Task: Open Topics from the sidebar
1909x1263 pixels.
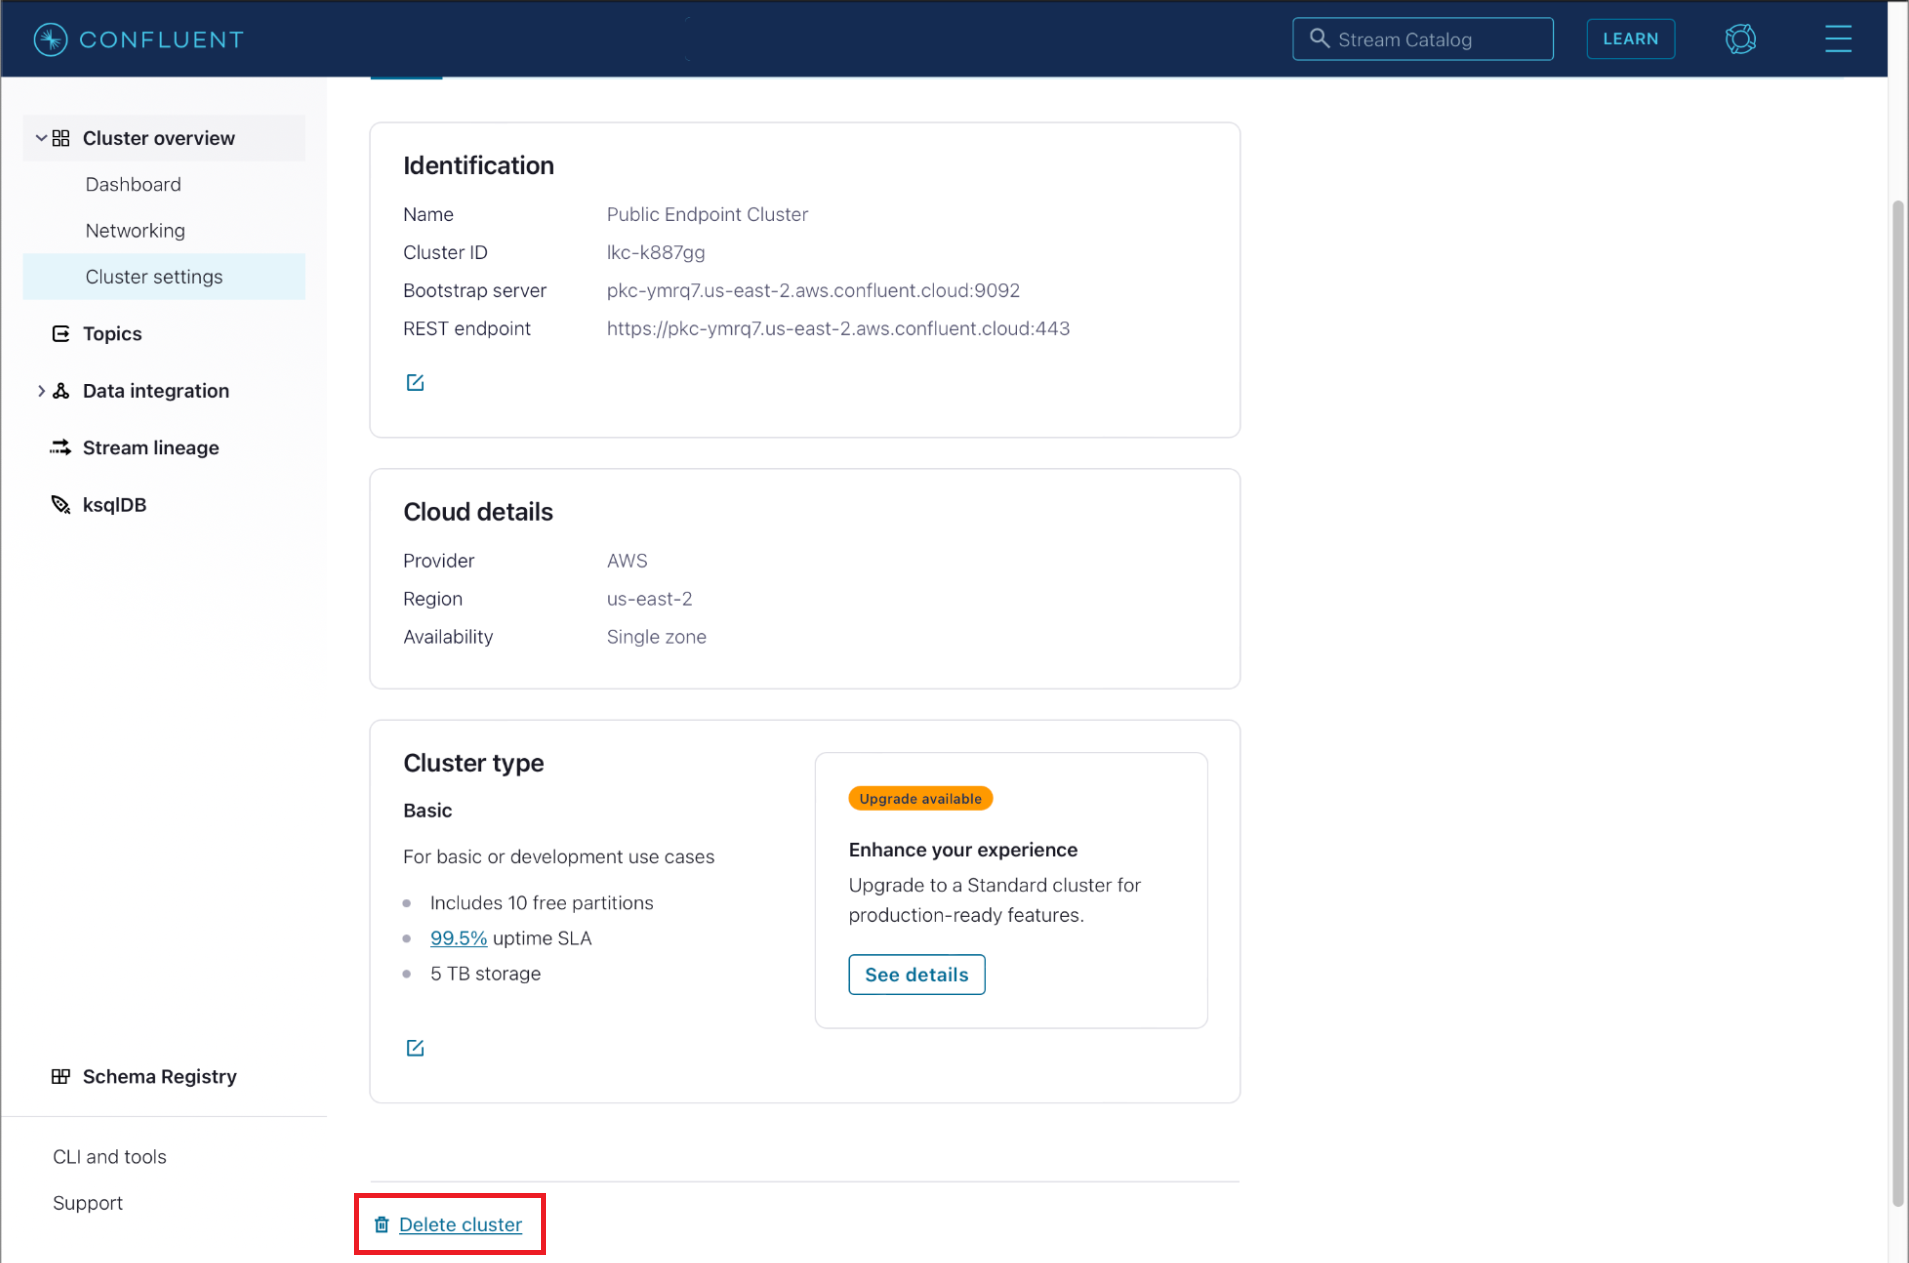Action: (x=112, y=334)
